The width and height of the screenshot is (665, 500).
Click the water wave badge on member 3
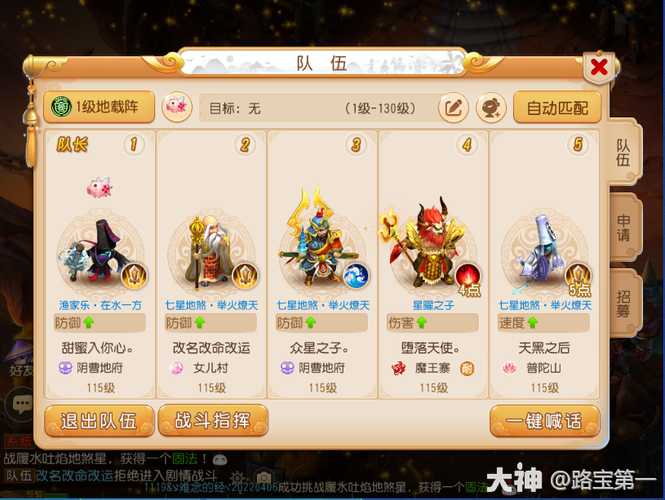(x=356, y=276)
